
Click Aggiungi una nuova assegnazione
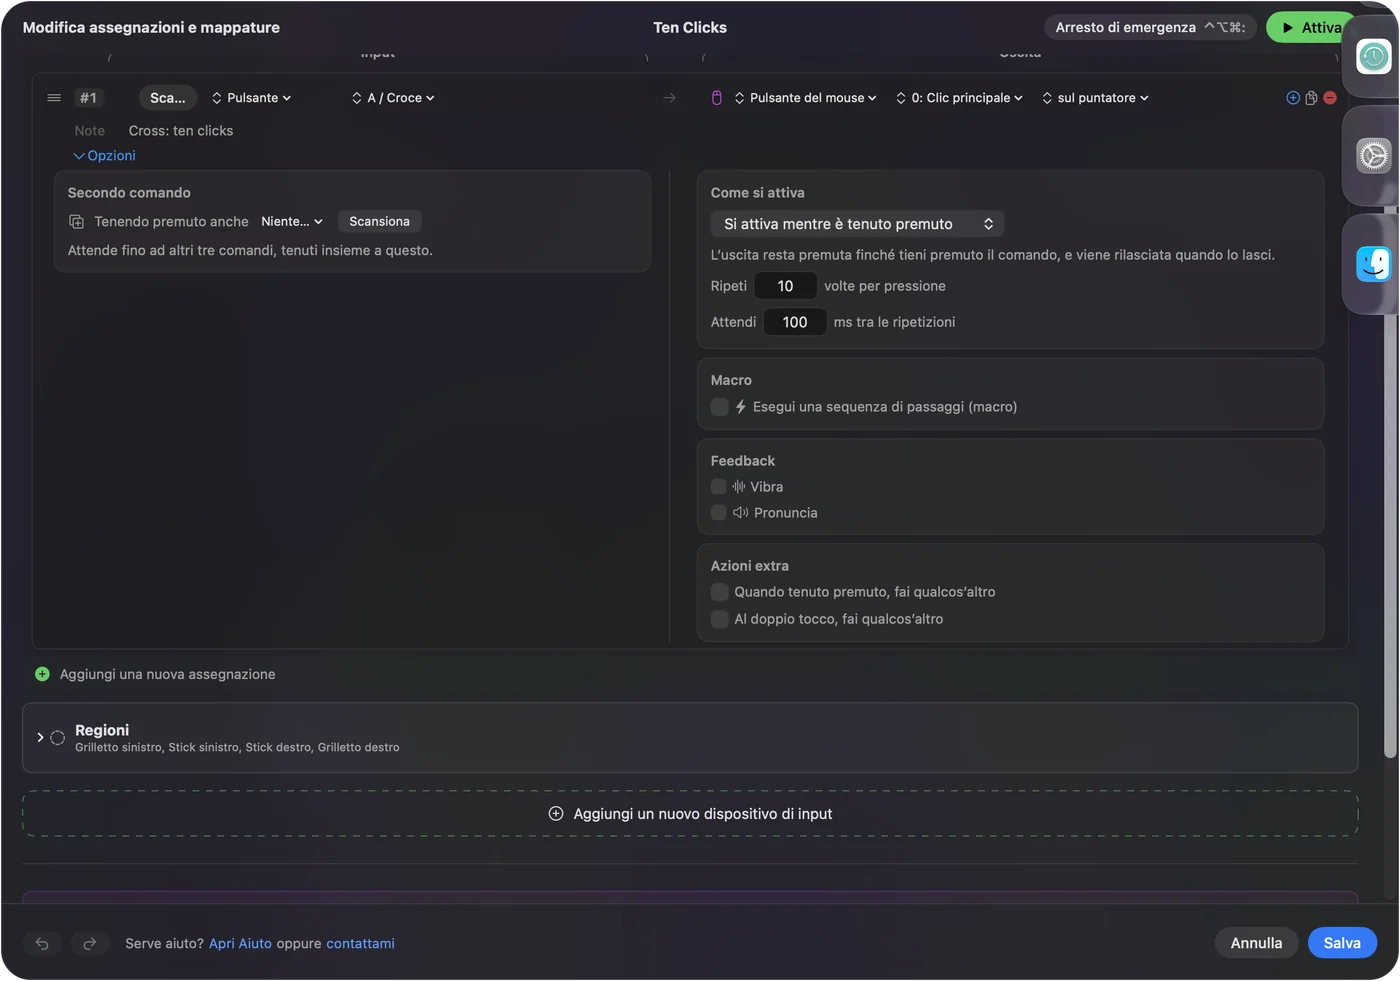167,674
